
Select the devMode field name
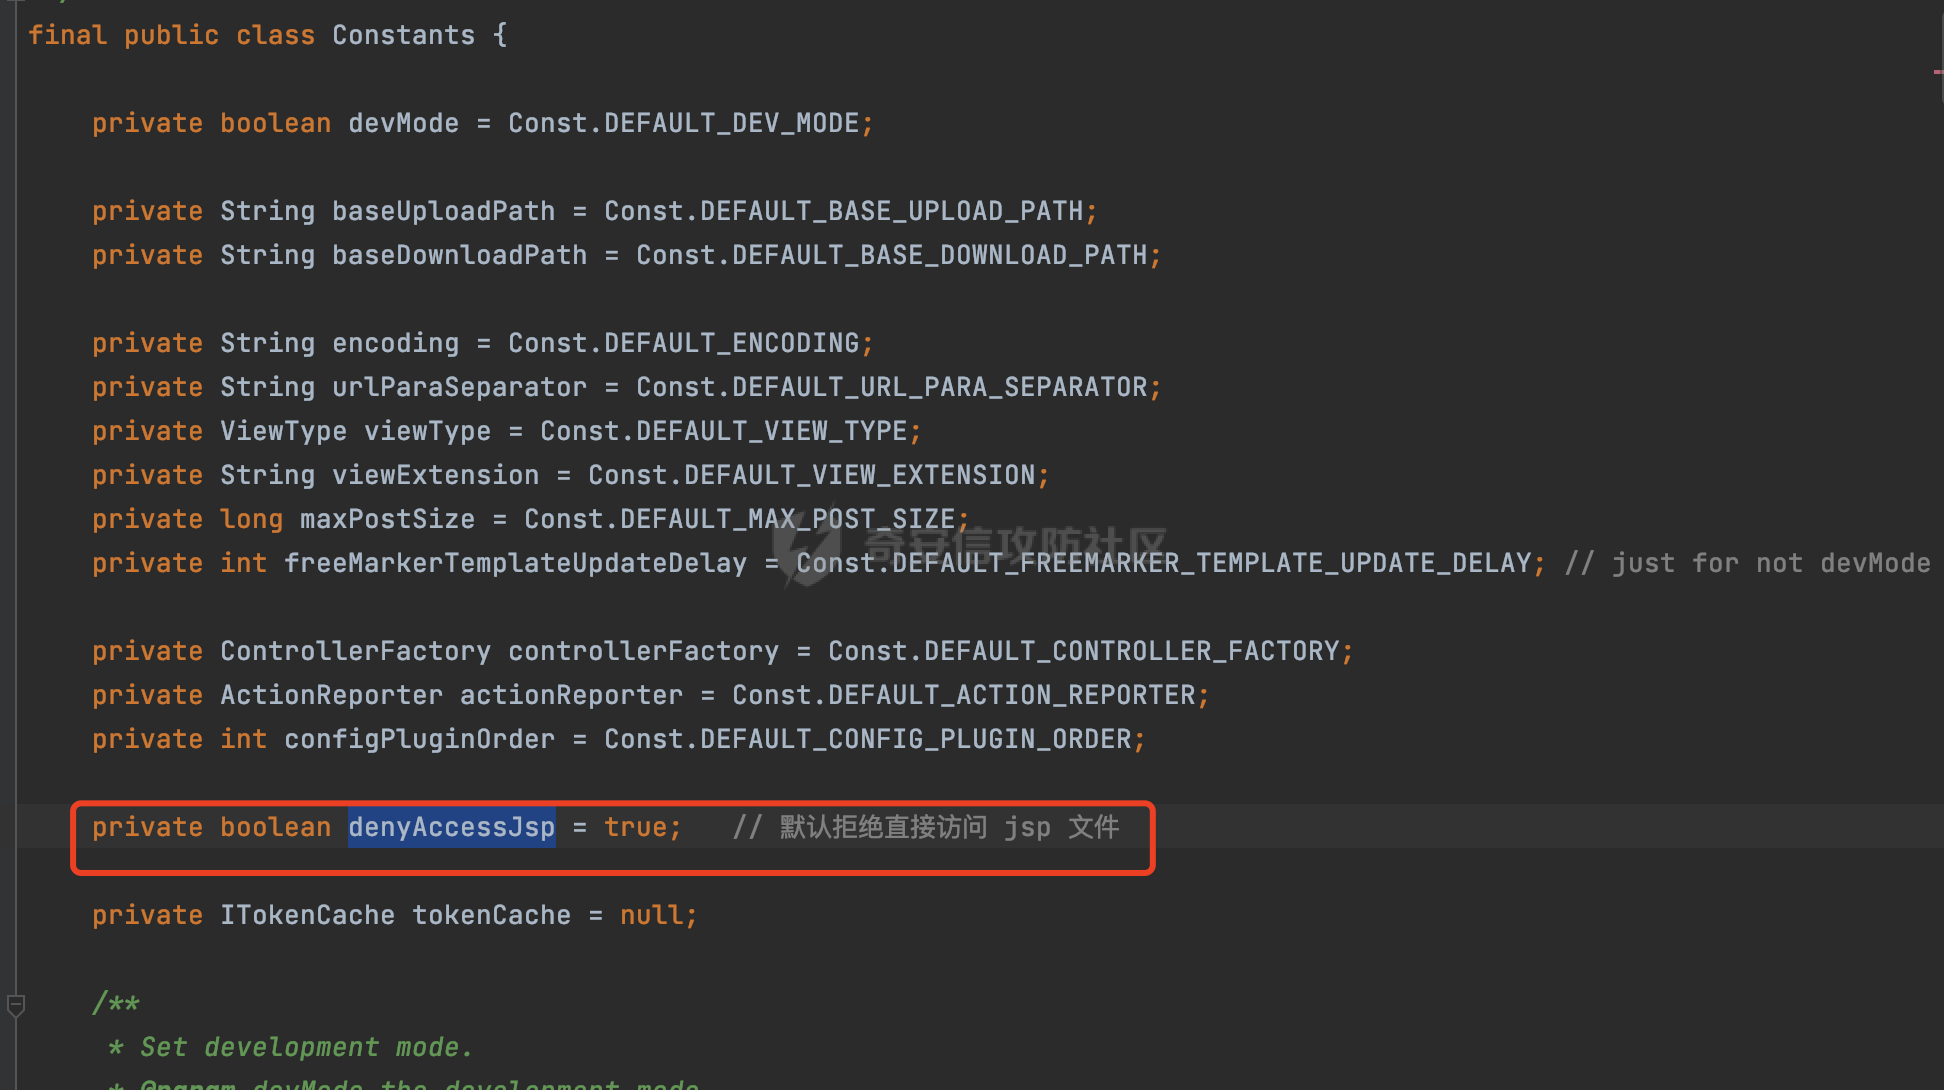(x=403, y=123)
